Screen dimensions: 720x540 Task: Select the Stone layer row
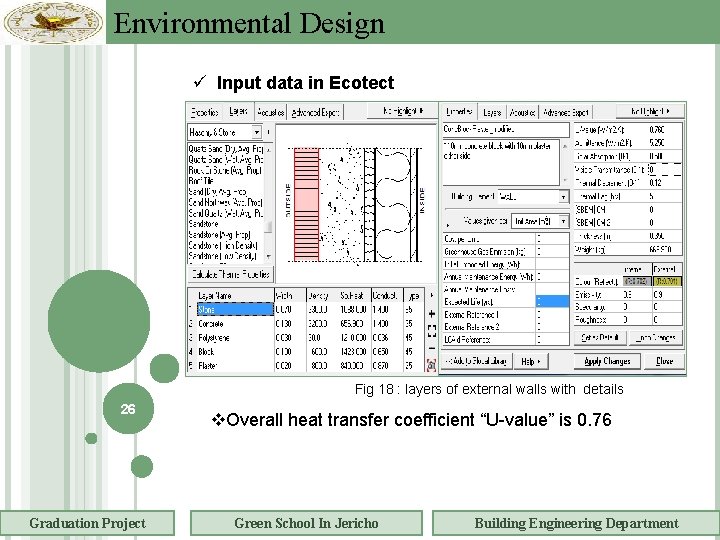pyautogui.click(x=306, y=309)
